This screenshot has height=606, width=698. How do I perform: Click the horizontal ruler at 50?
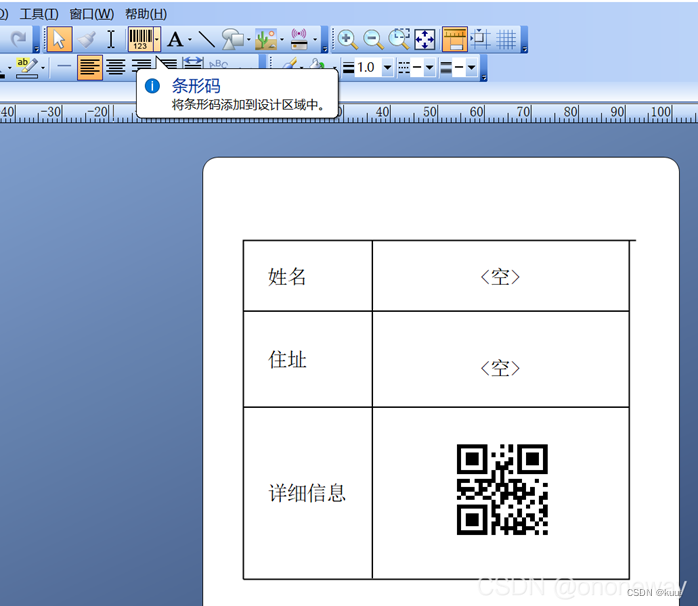430,111
